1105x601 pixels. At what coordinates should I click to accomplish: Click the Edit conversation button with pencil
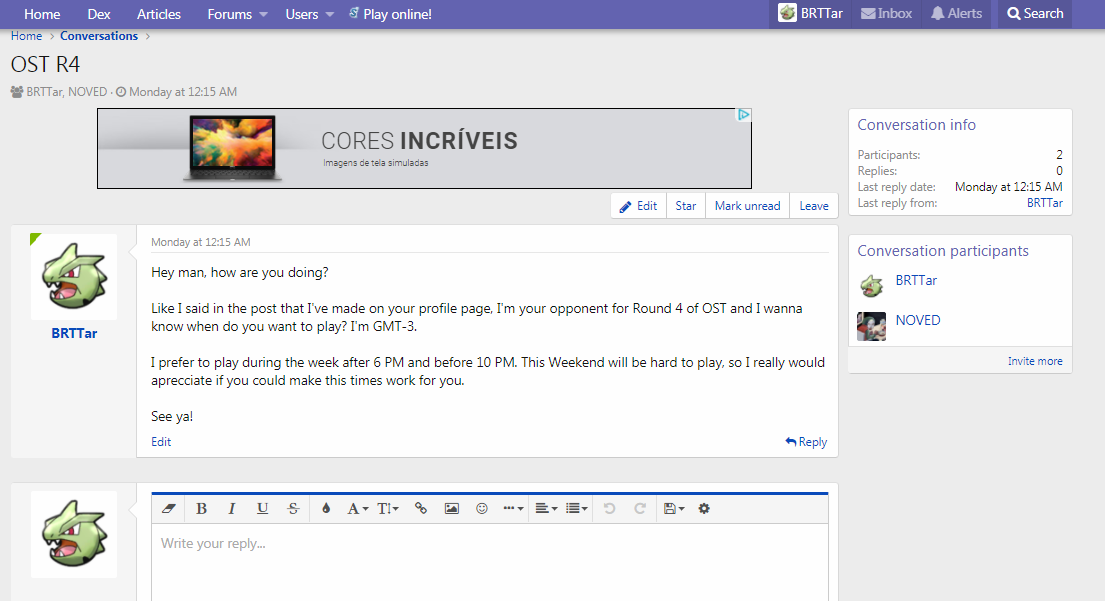pos(638,206)
